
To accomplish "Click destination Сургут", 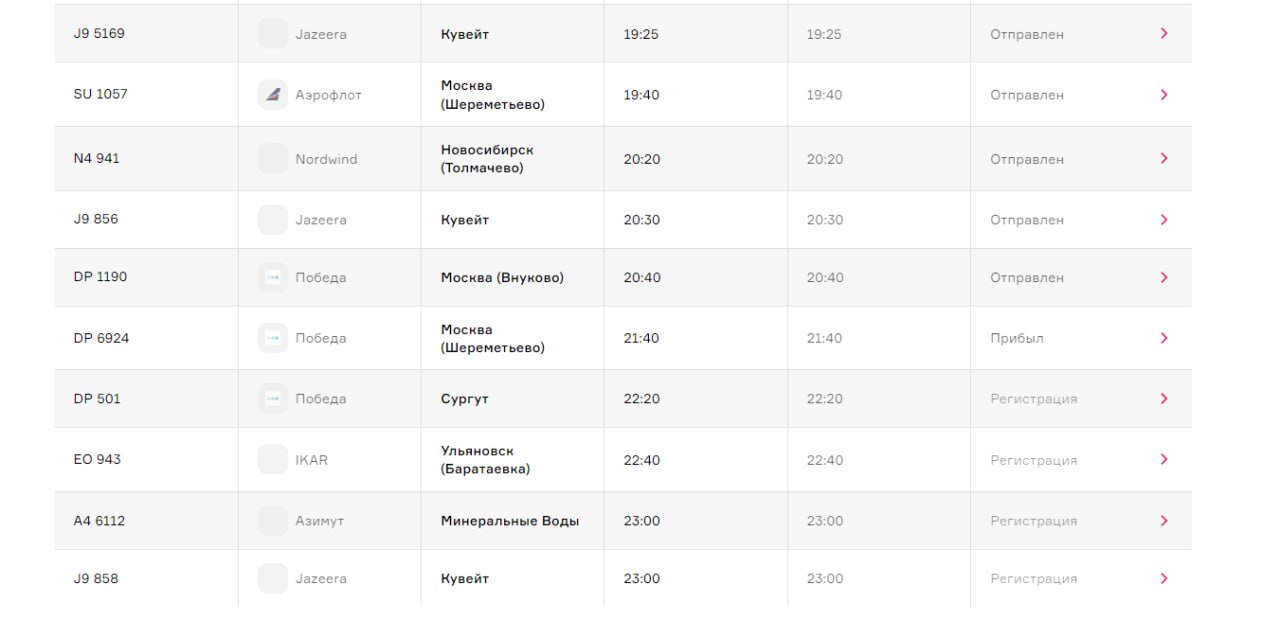I will [465, 399].
